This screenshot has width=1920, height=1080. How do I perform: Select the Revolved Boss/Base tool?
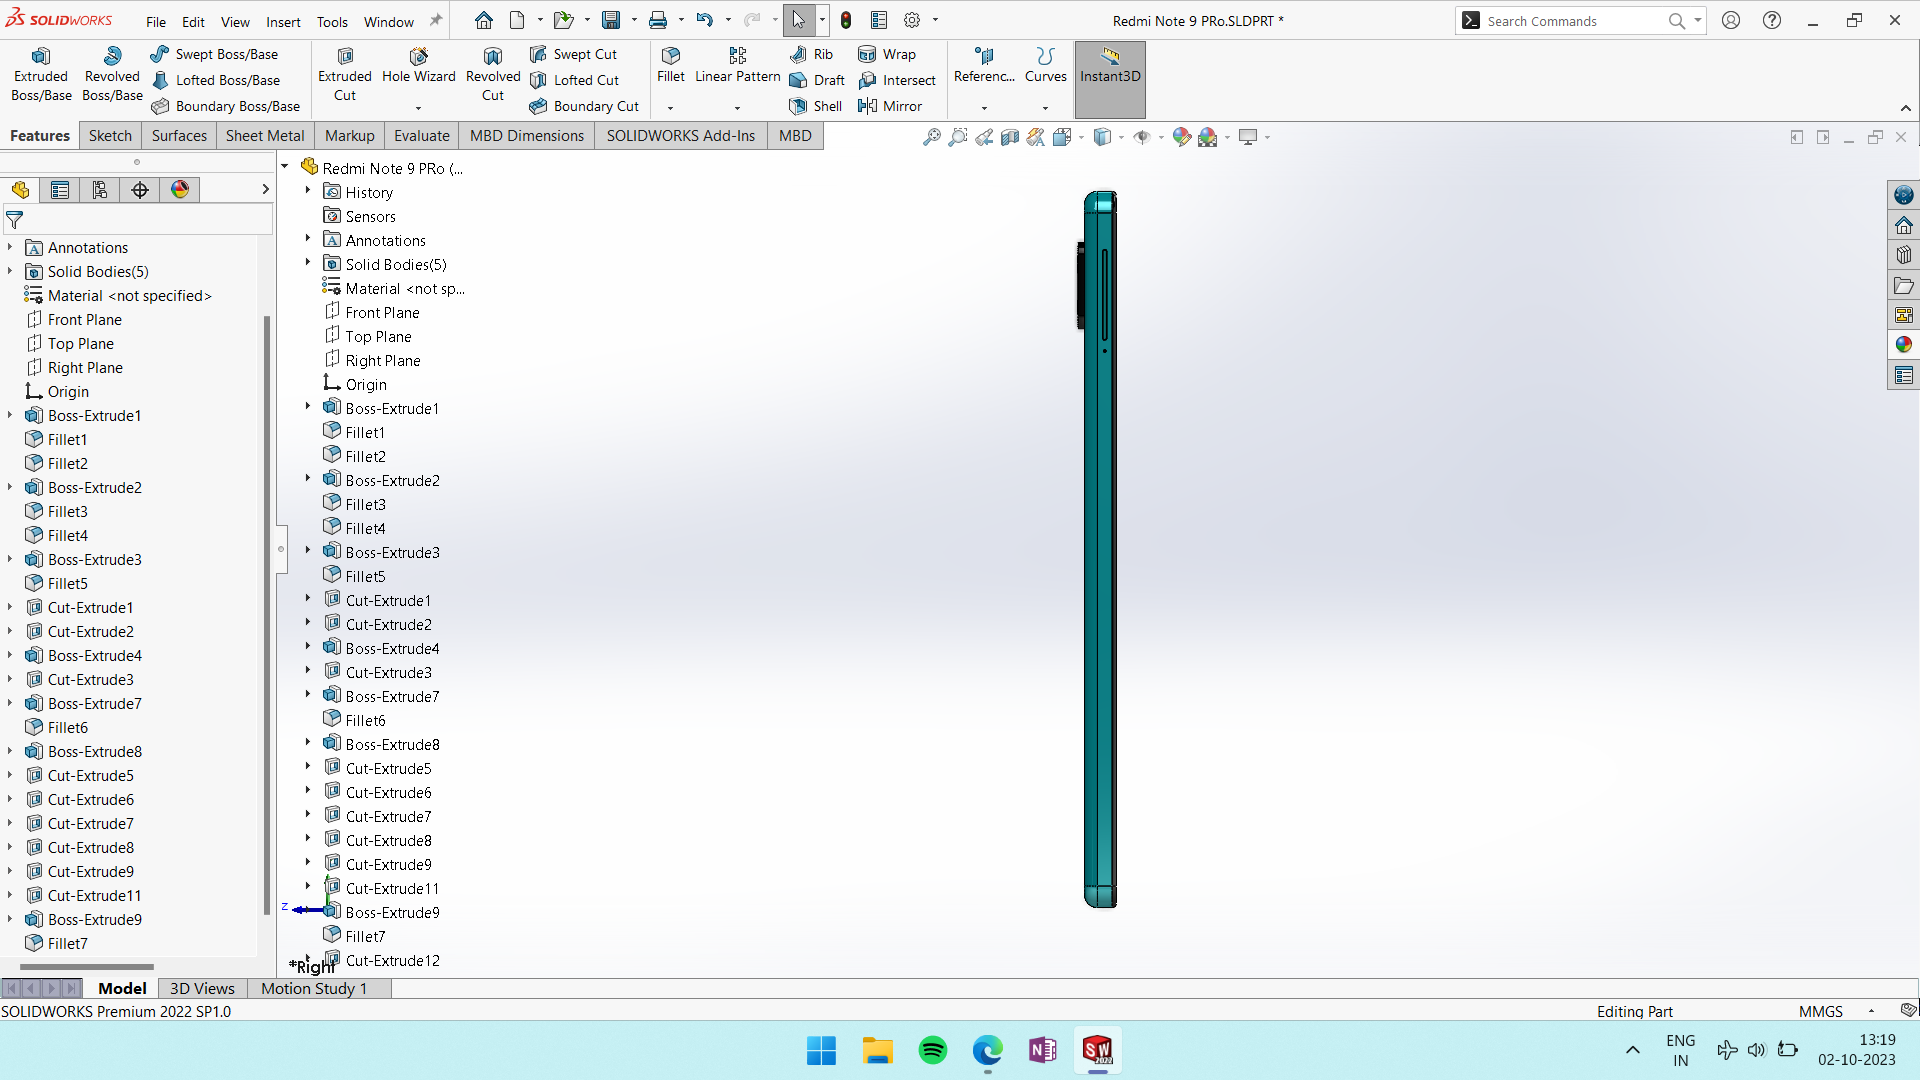(112, 75)
